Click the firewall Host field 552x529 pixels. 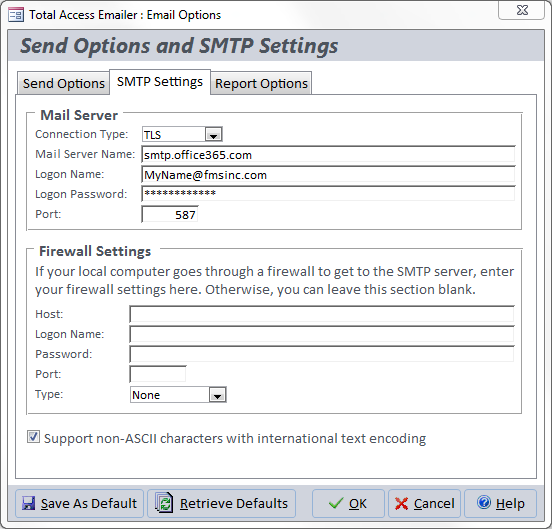322,314
